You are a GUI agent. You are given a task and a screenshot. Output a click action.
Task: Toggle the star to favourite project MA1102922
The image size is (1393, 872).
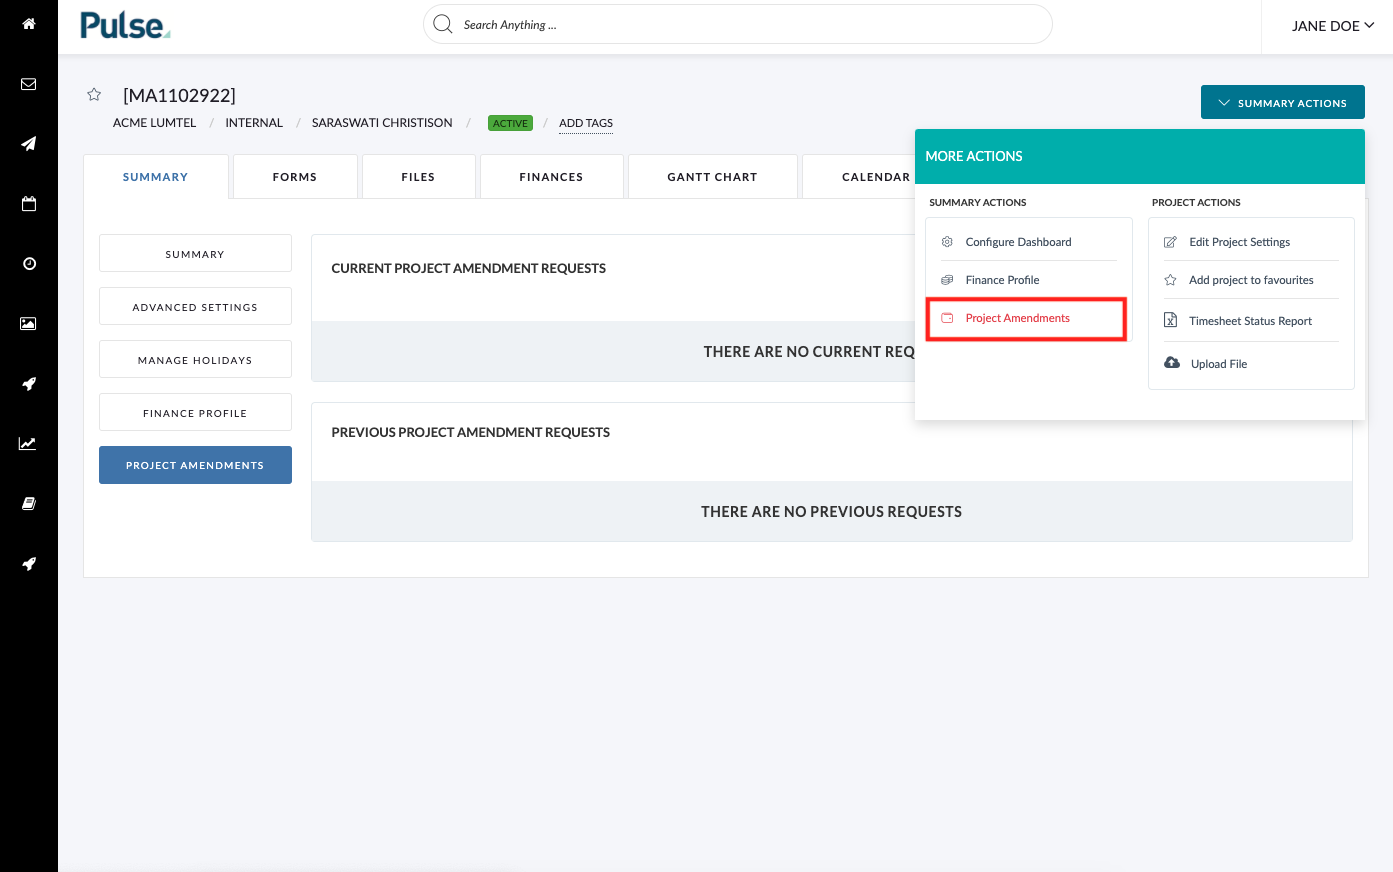(x=93, y=94)
